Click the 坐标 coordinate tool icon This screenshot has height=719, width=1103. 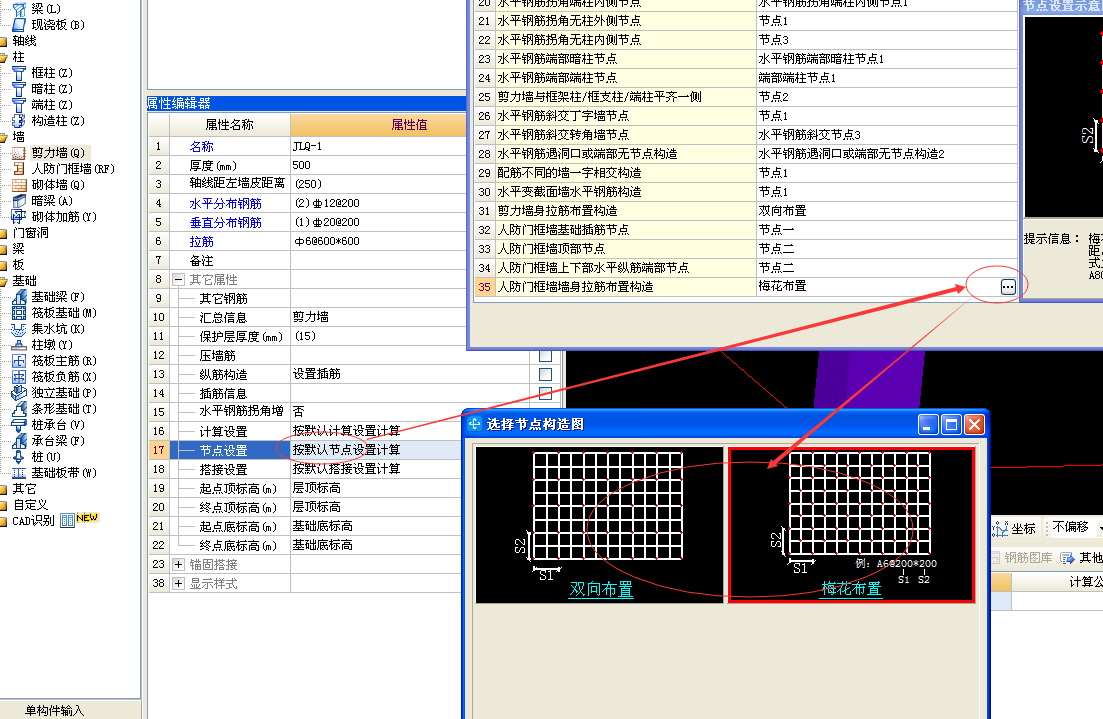(1000, 528)
